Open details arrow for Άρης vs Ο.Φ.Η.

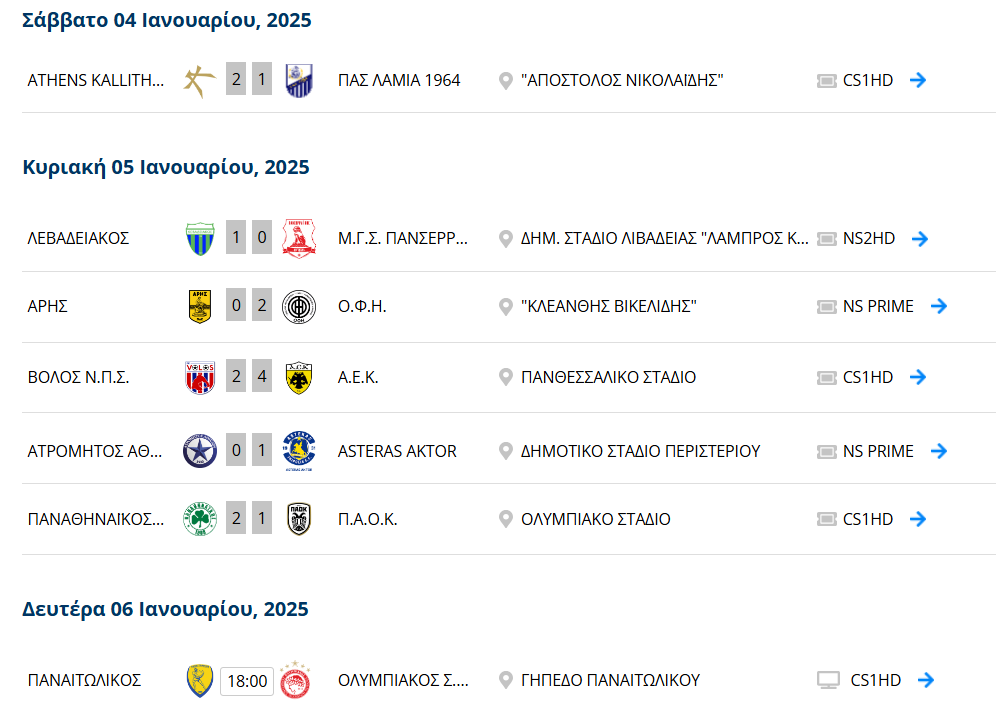point(939,306)
